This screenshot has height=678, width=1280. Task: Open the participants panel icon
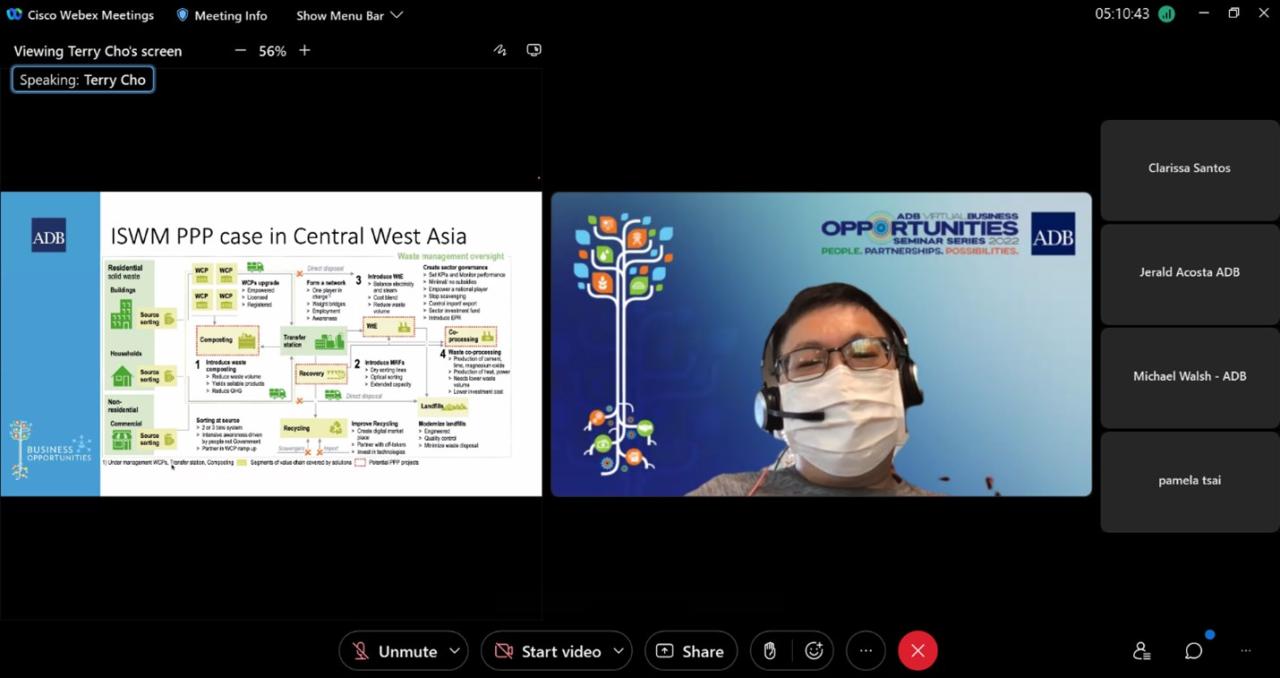coord(1142,651)
